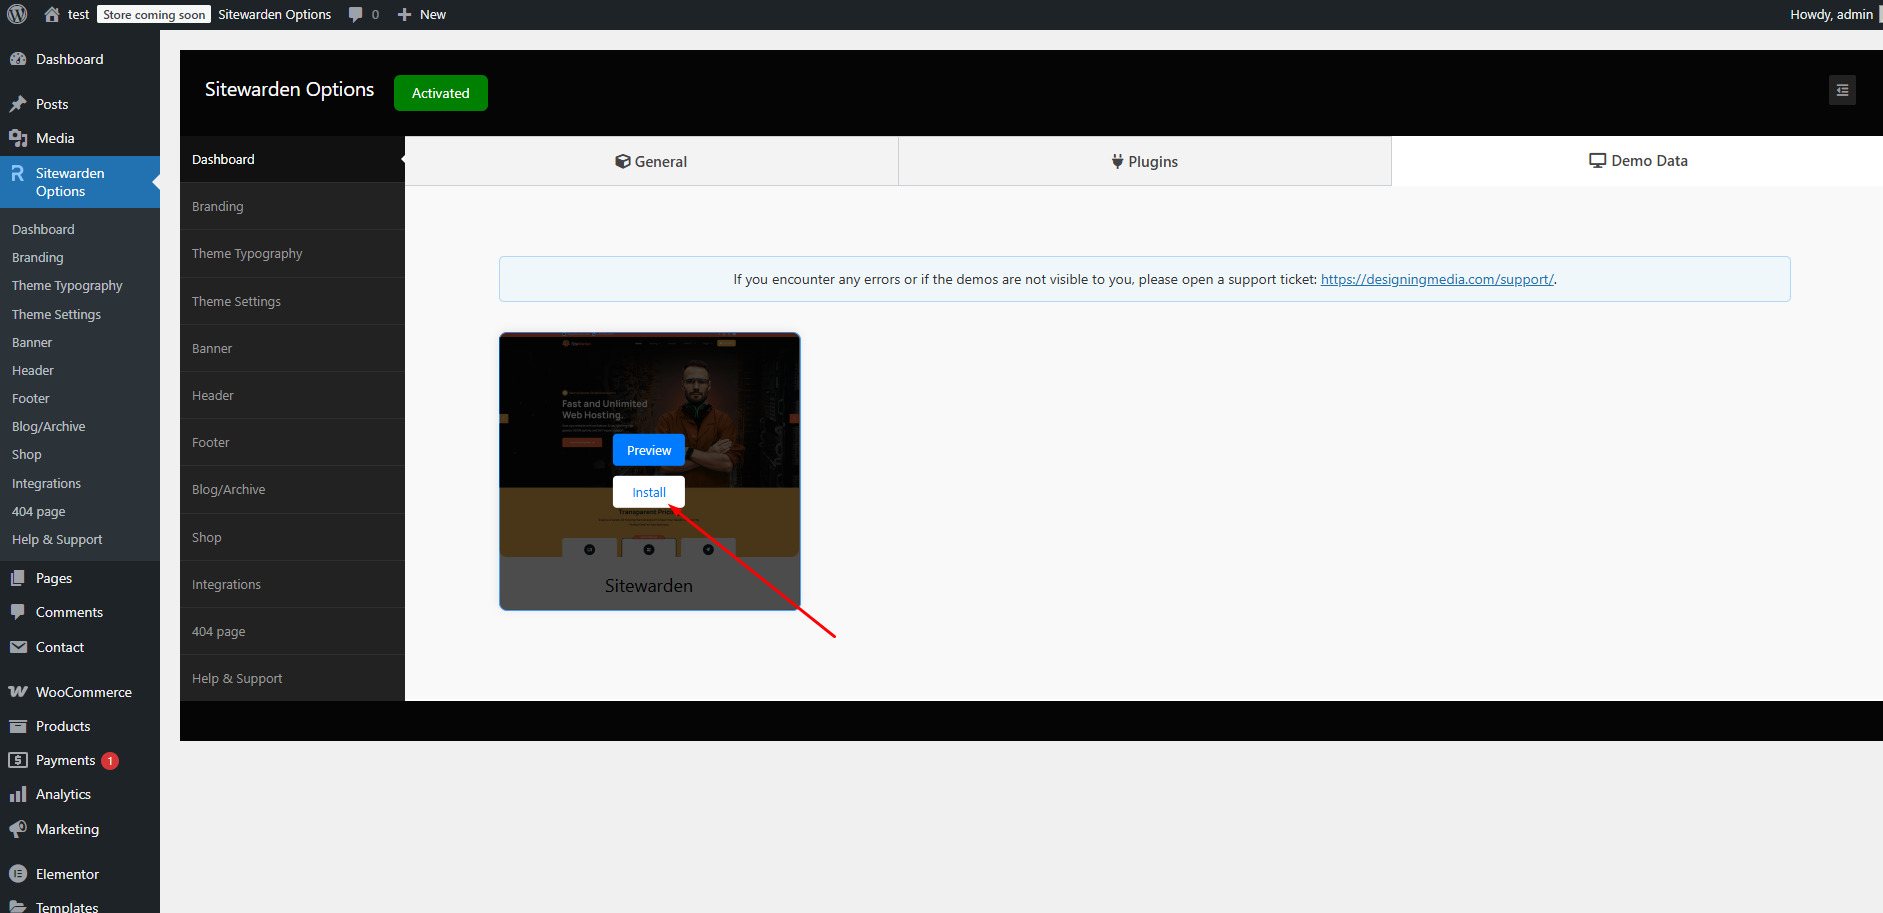Image resolution: width=1883 pixels, height=913 pixels.
Task: Click Dashboard in the Sitewarden submenu of the WordPress sidebar
Action: point(43,229)
